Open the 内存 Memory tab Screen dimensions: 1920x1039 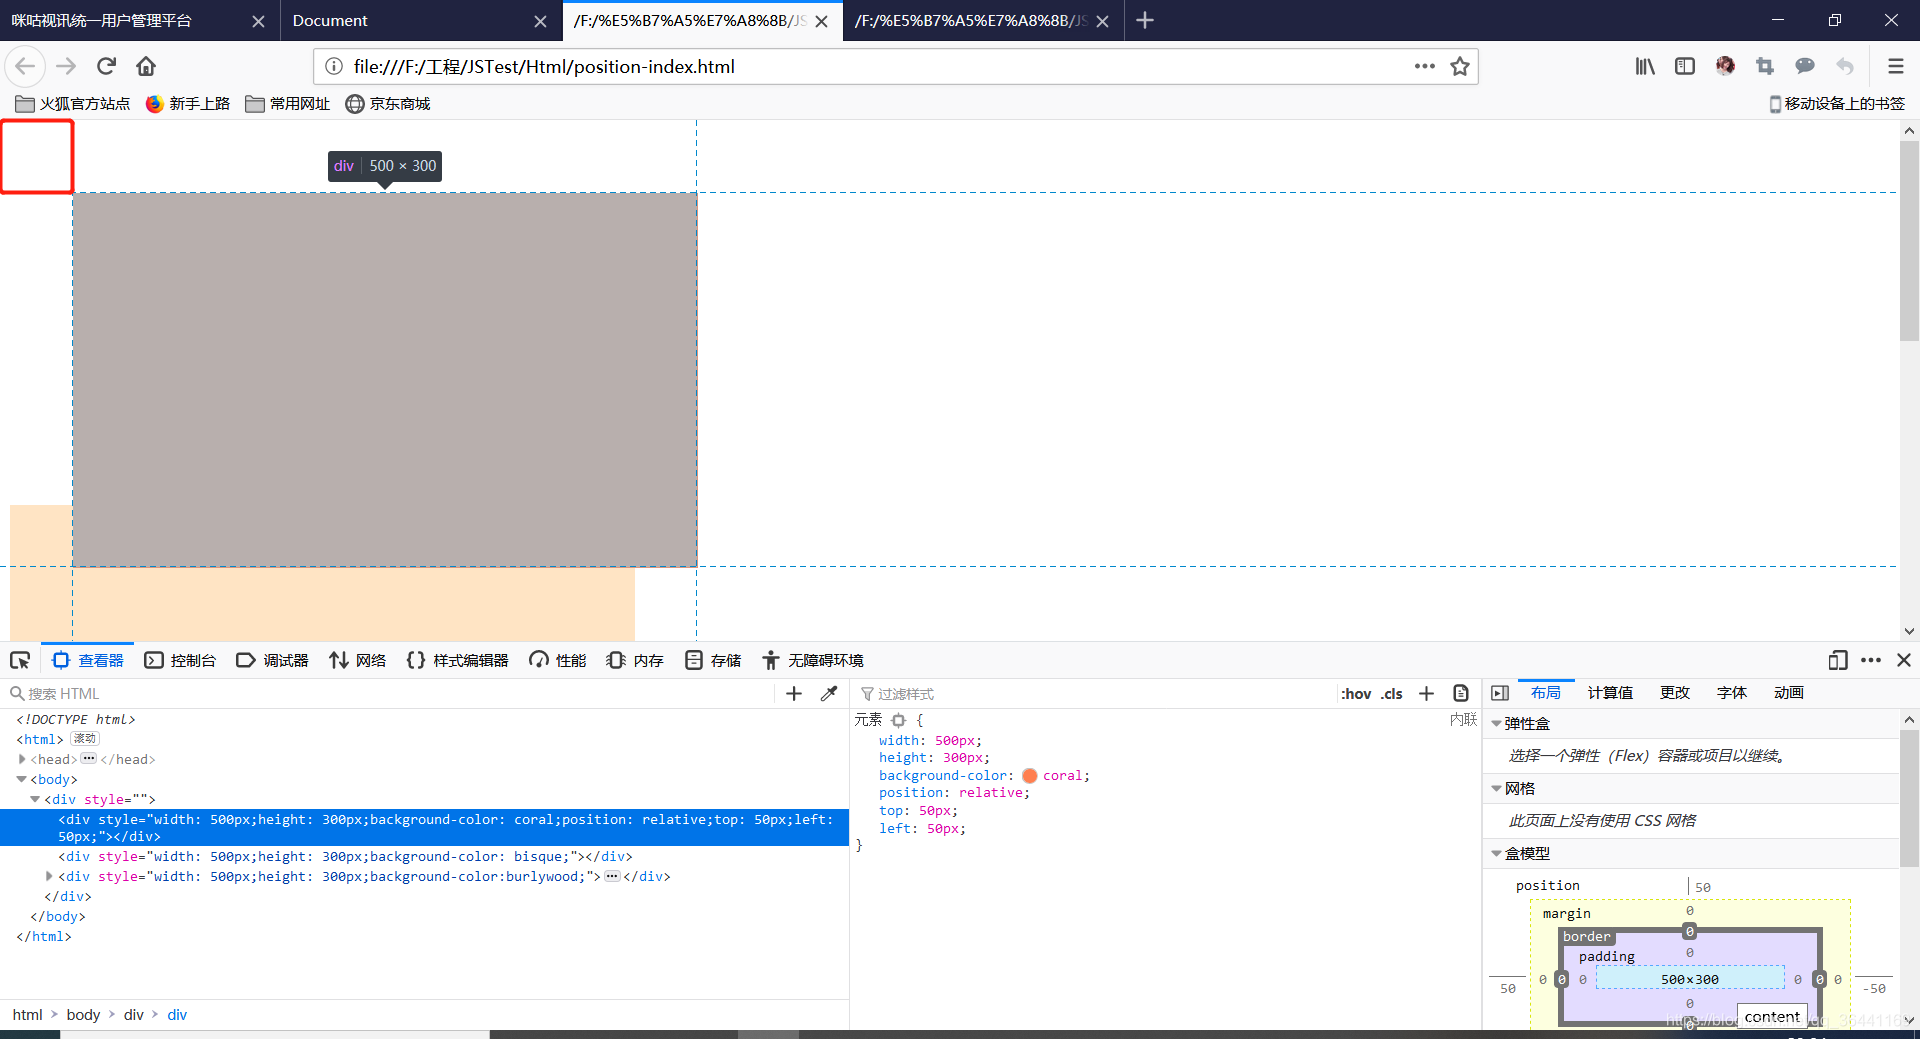[634, 660]
